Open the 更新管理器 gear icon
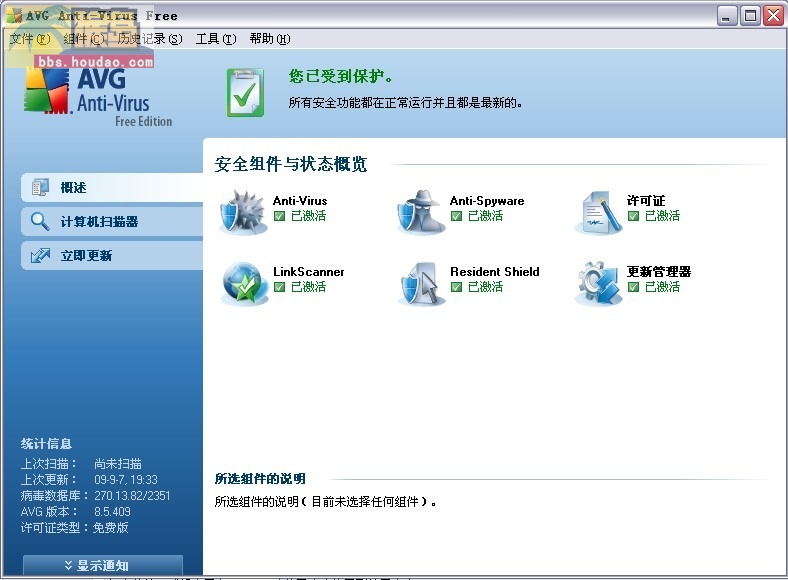 click(x=598, y=283)
